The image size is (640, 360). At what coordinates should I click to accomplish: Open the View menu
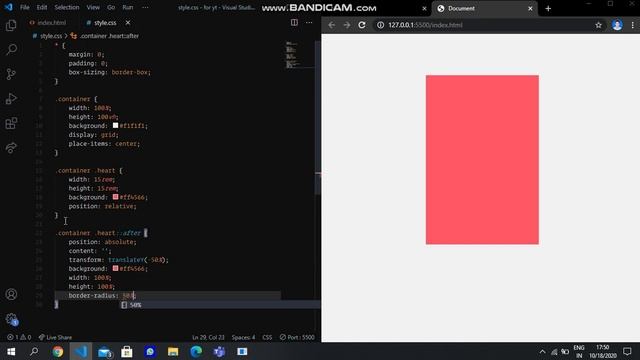pyautogui.click(x=93, y=7)
